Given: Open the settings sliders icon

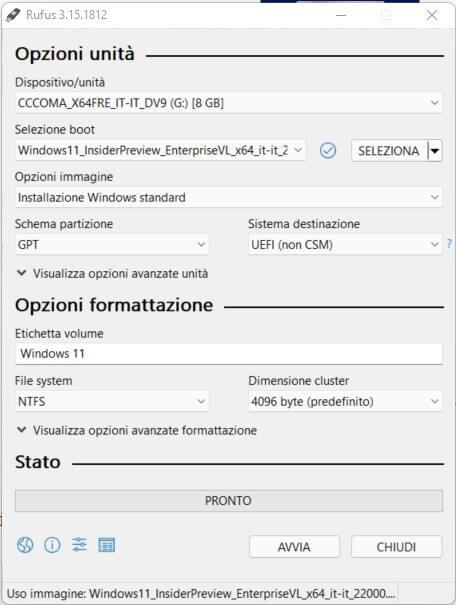Looking at the screenshot, I should 79,545.
